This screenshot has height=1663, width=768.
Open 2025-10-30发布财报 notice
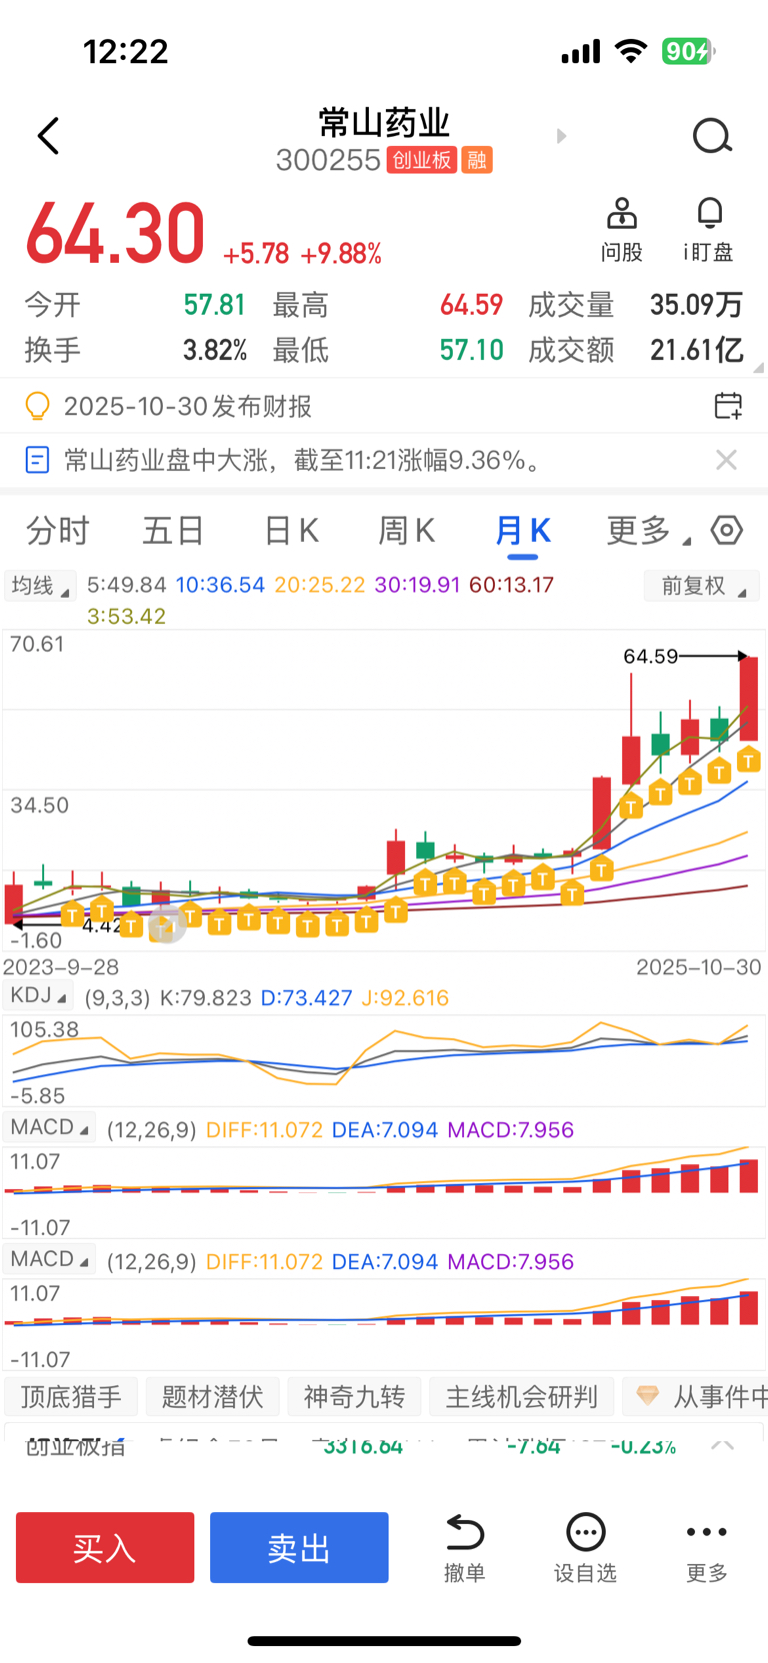click(x=188, y=406)
